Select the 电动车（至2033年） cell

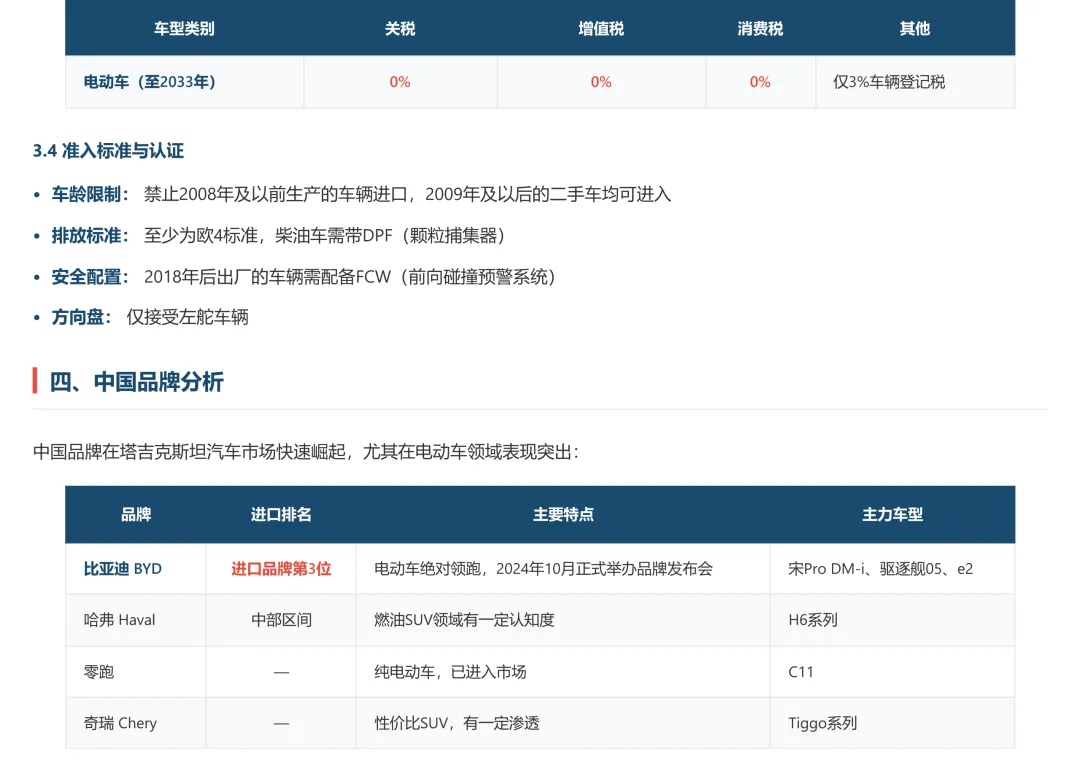185,82
